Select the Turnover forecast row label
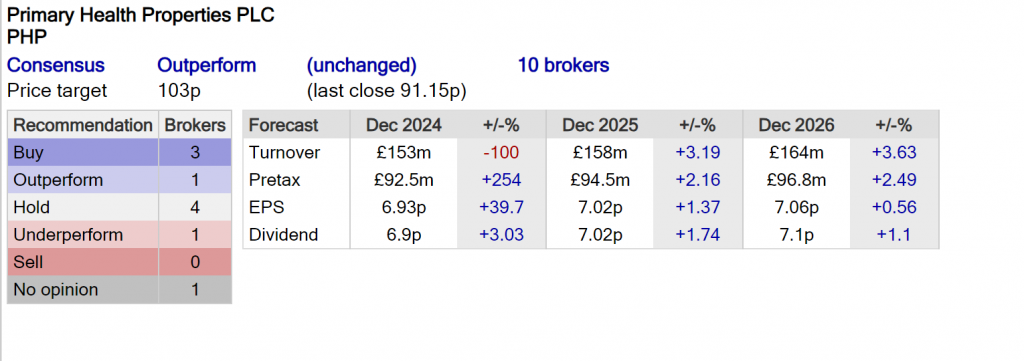Viewport: 1024px width, 361px height. (284, 153)
